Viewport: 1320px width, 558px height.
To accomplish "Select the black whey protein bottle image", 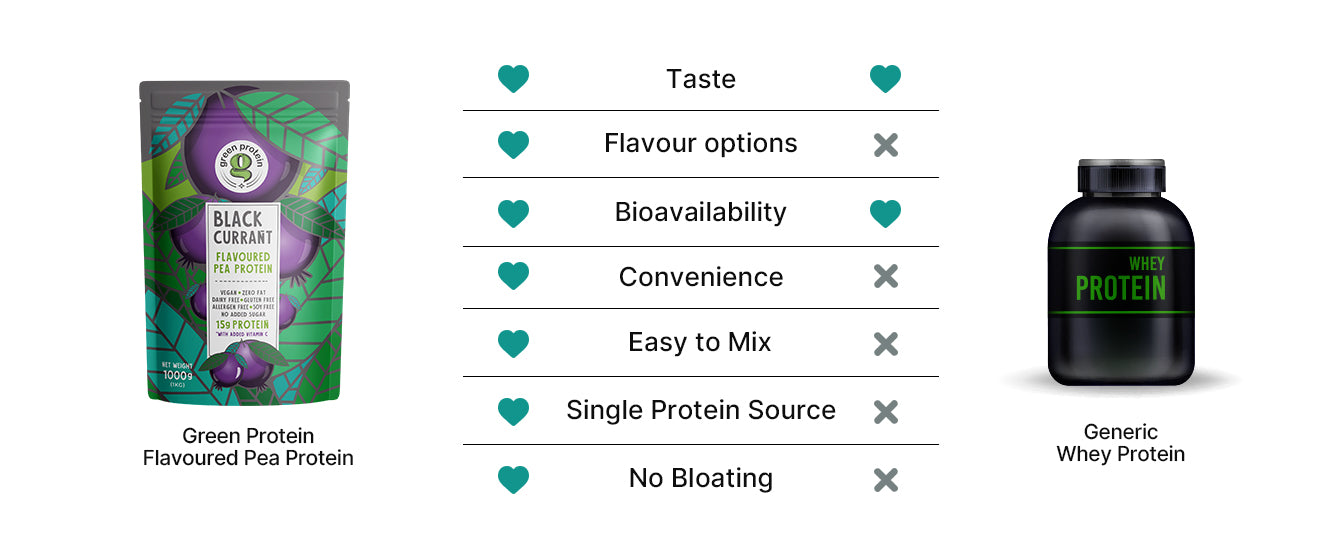I will pyautogui.click(x=1120, y=272).
